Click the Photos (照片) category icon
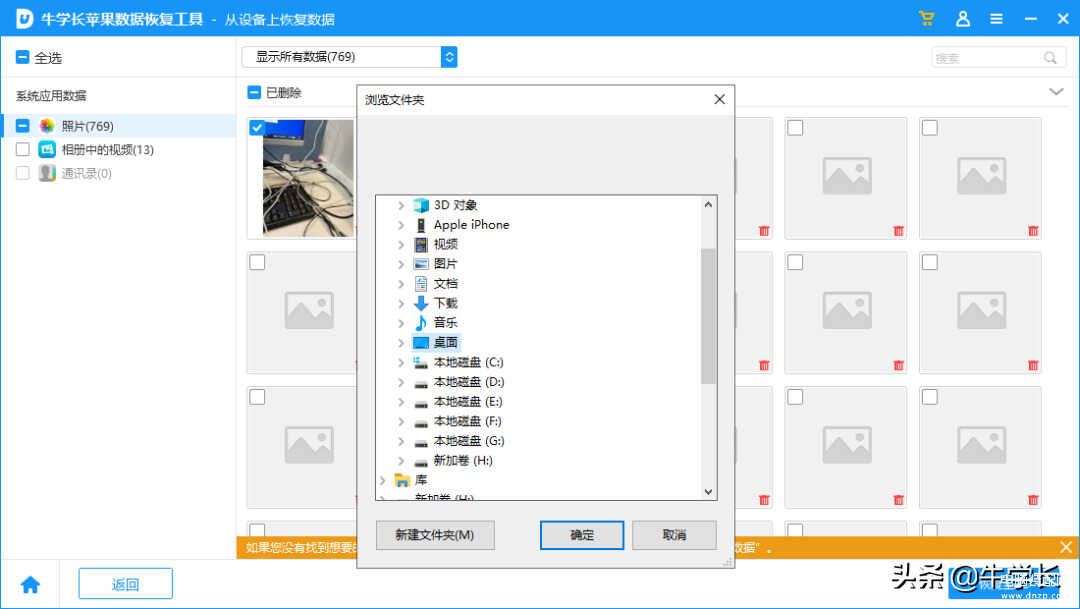The width and height of the screenshot is (1080, 609). 47,126
